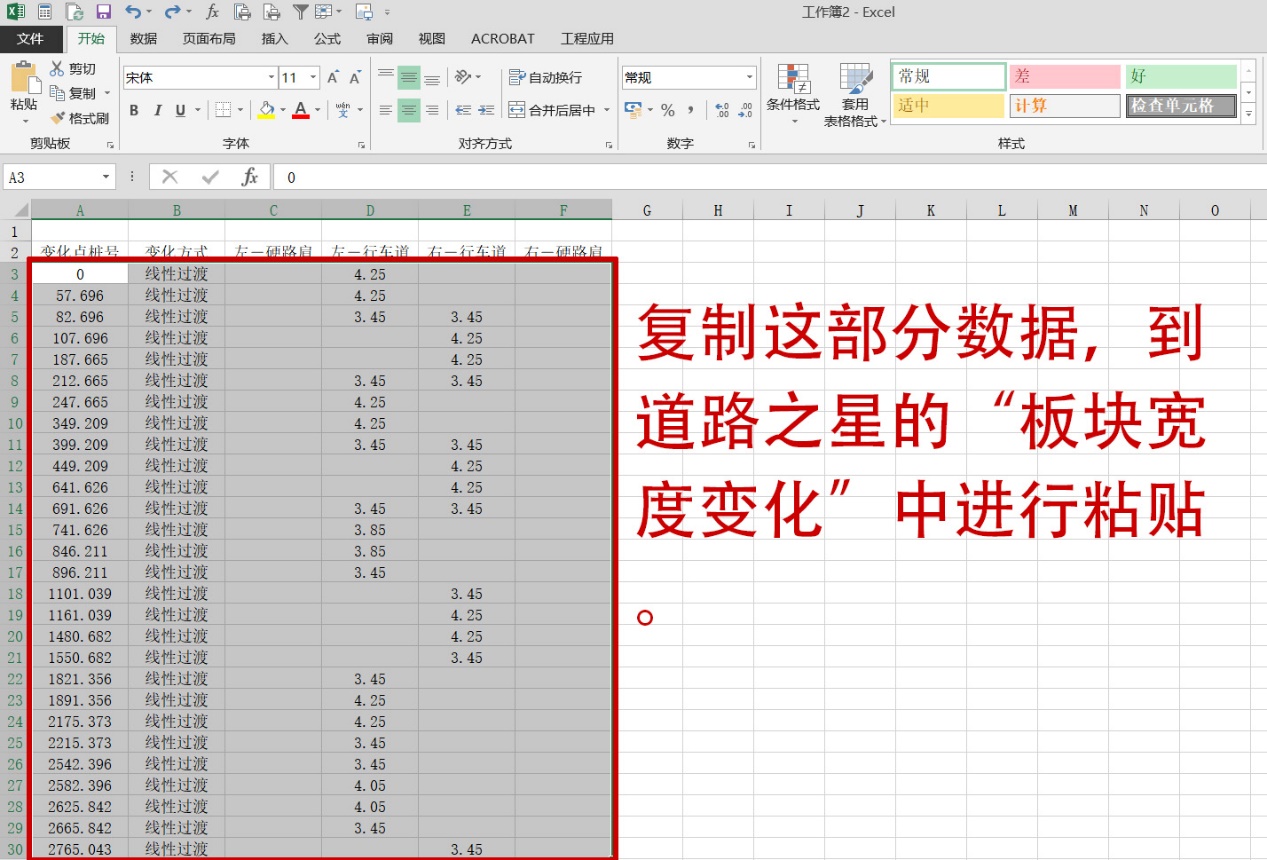The height and width of the screenshot is (860, 1267).
Task: Toggle center horizontal alignment
Action: tap(409, 110)
